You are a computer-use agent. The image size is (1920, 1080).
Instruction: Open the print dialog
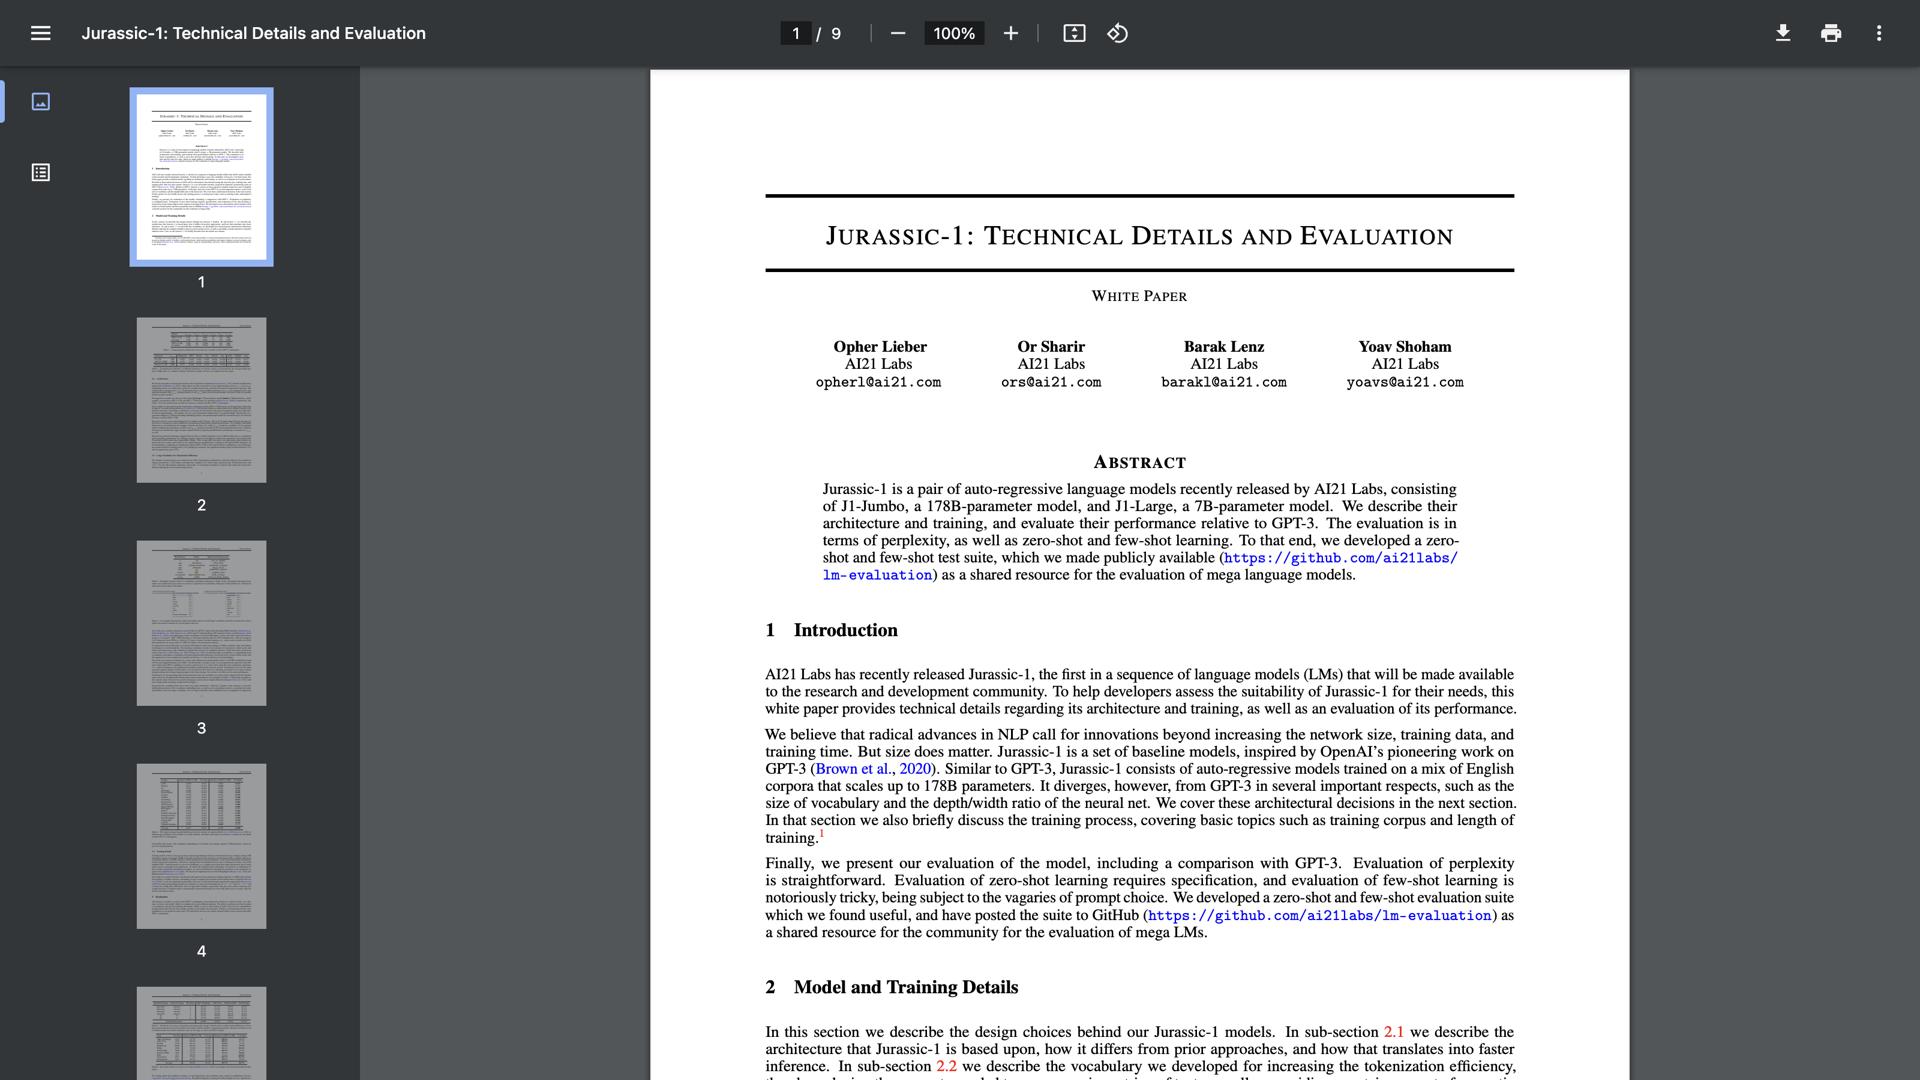click(x=1831, y=33)
